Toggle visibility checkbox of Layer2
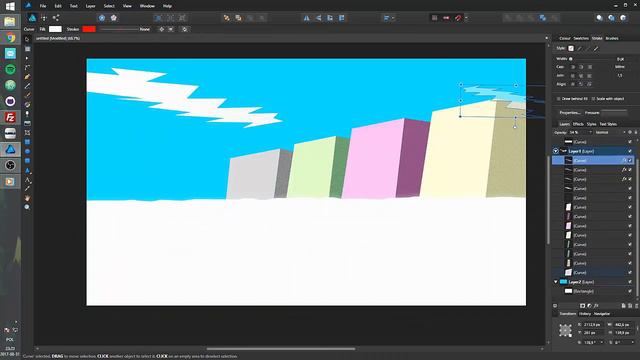 630,282
